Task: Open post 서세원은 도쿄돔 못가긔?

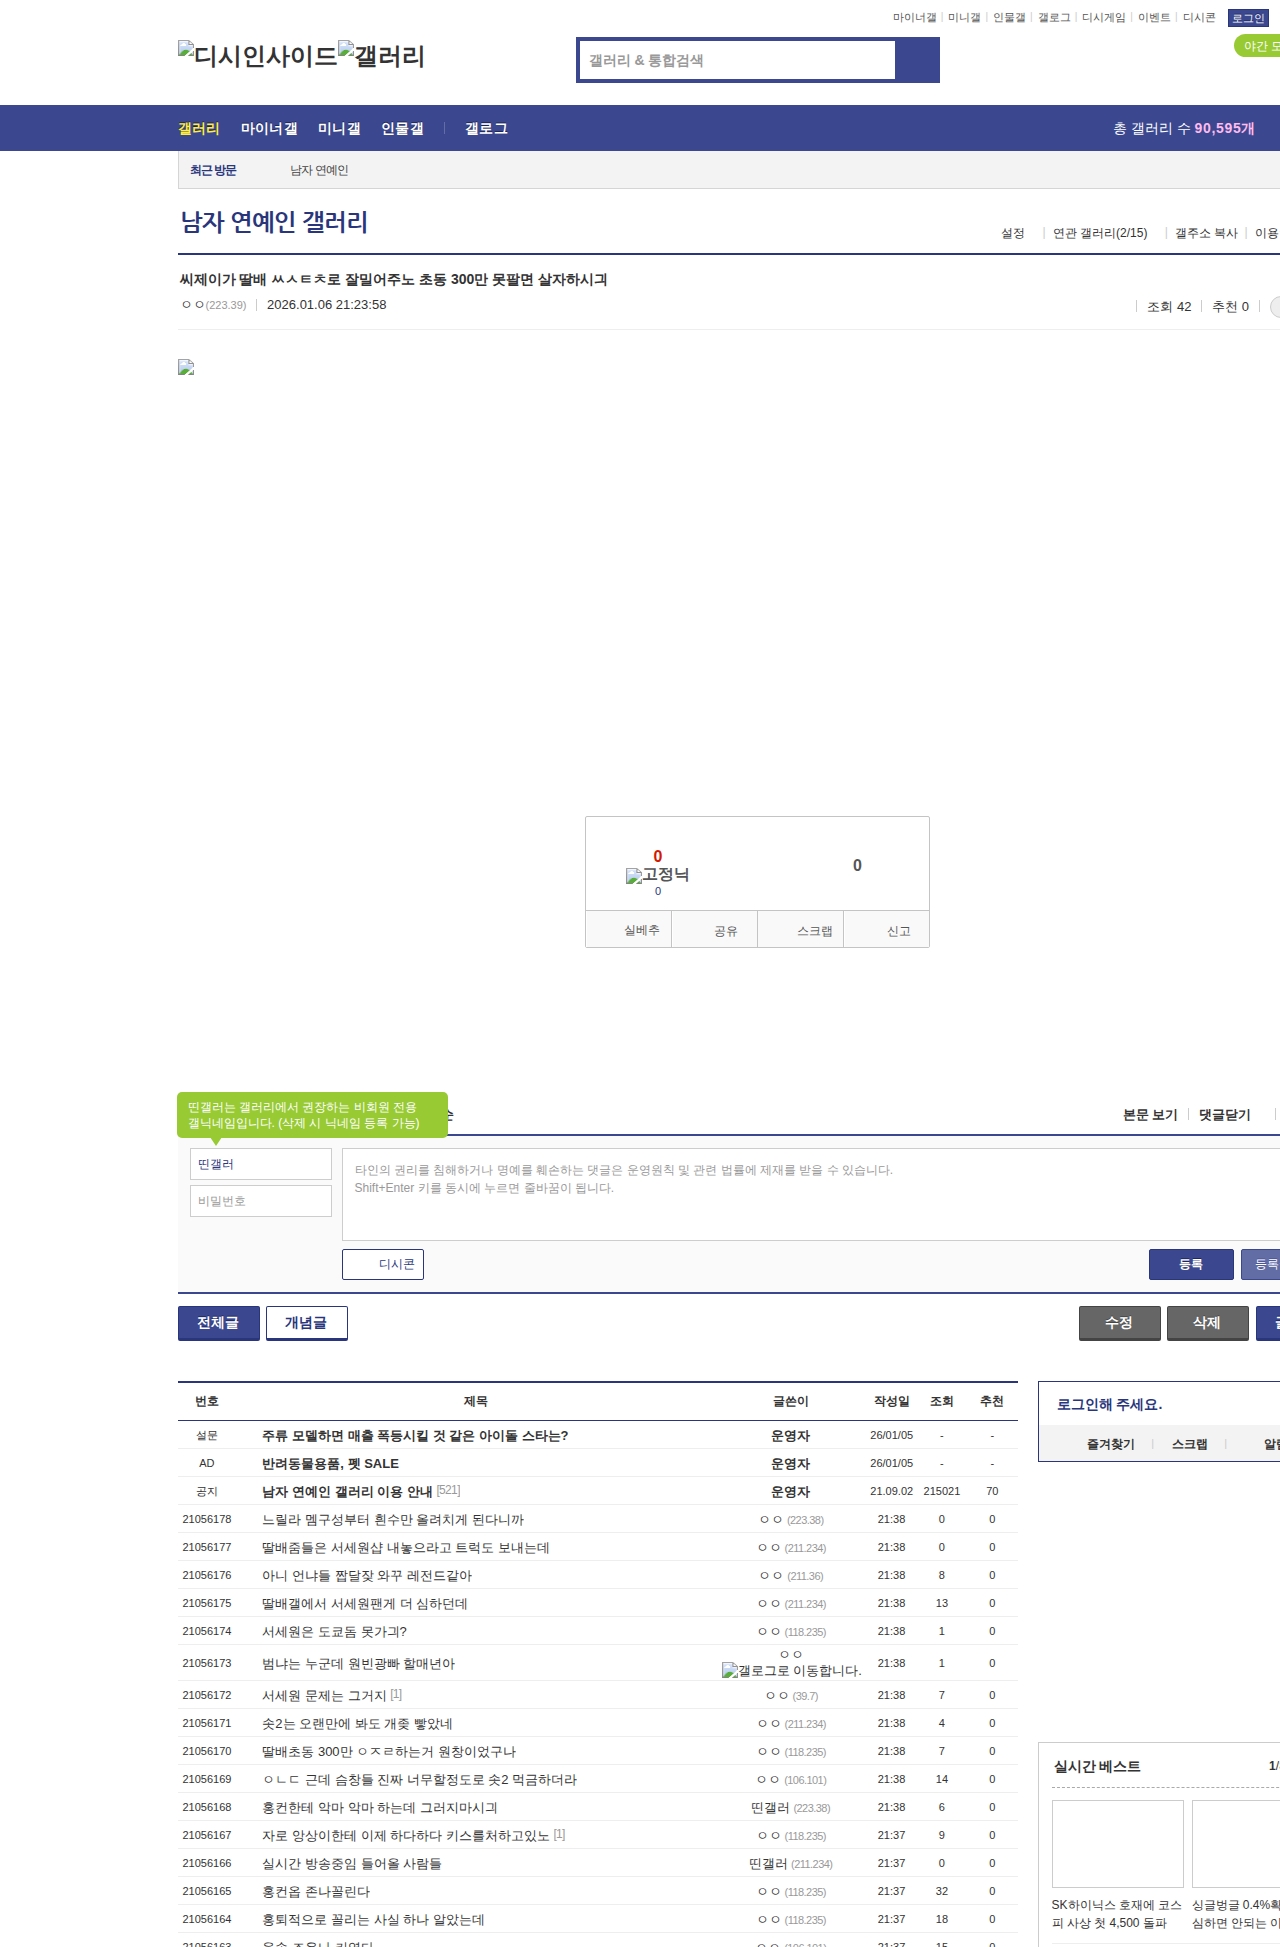Action: point(334,1632)
